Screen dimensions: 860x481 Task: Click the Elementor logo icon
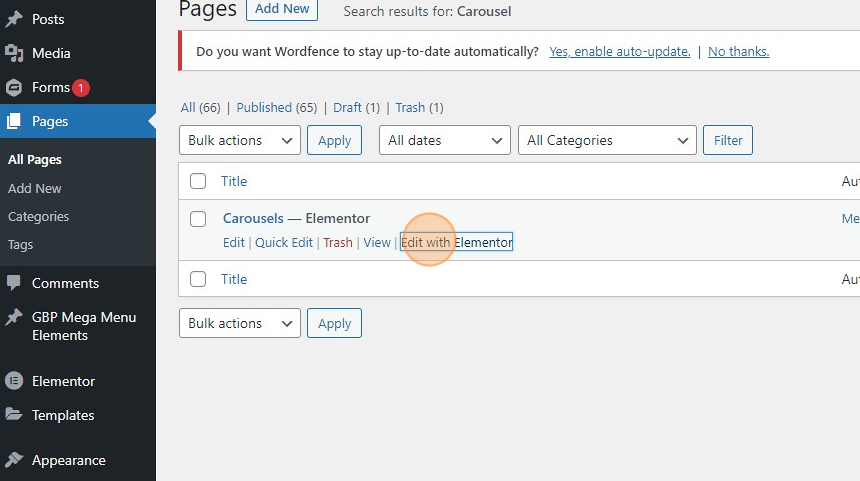14,381
